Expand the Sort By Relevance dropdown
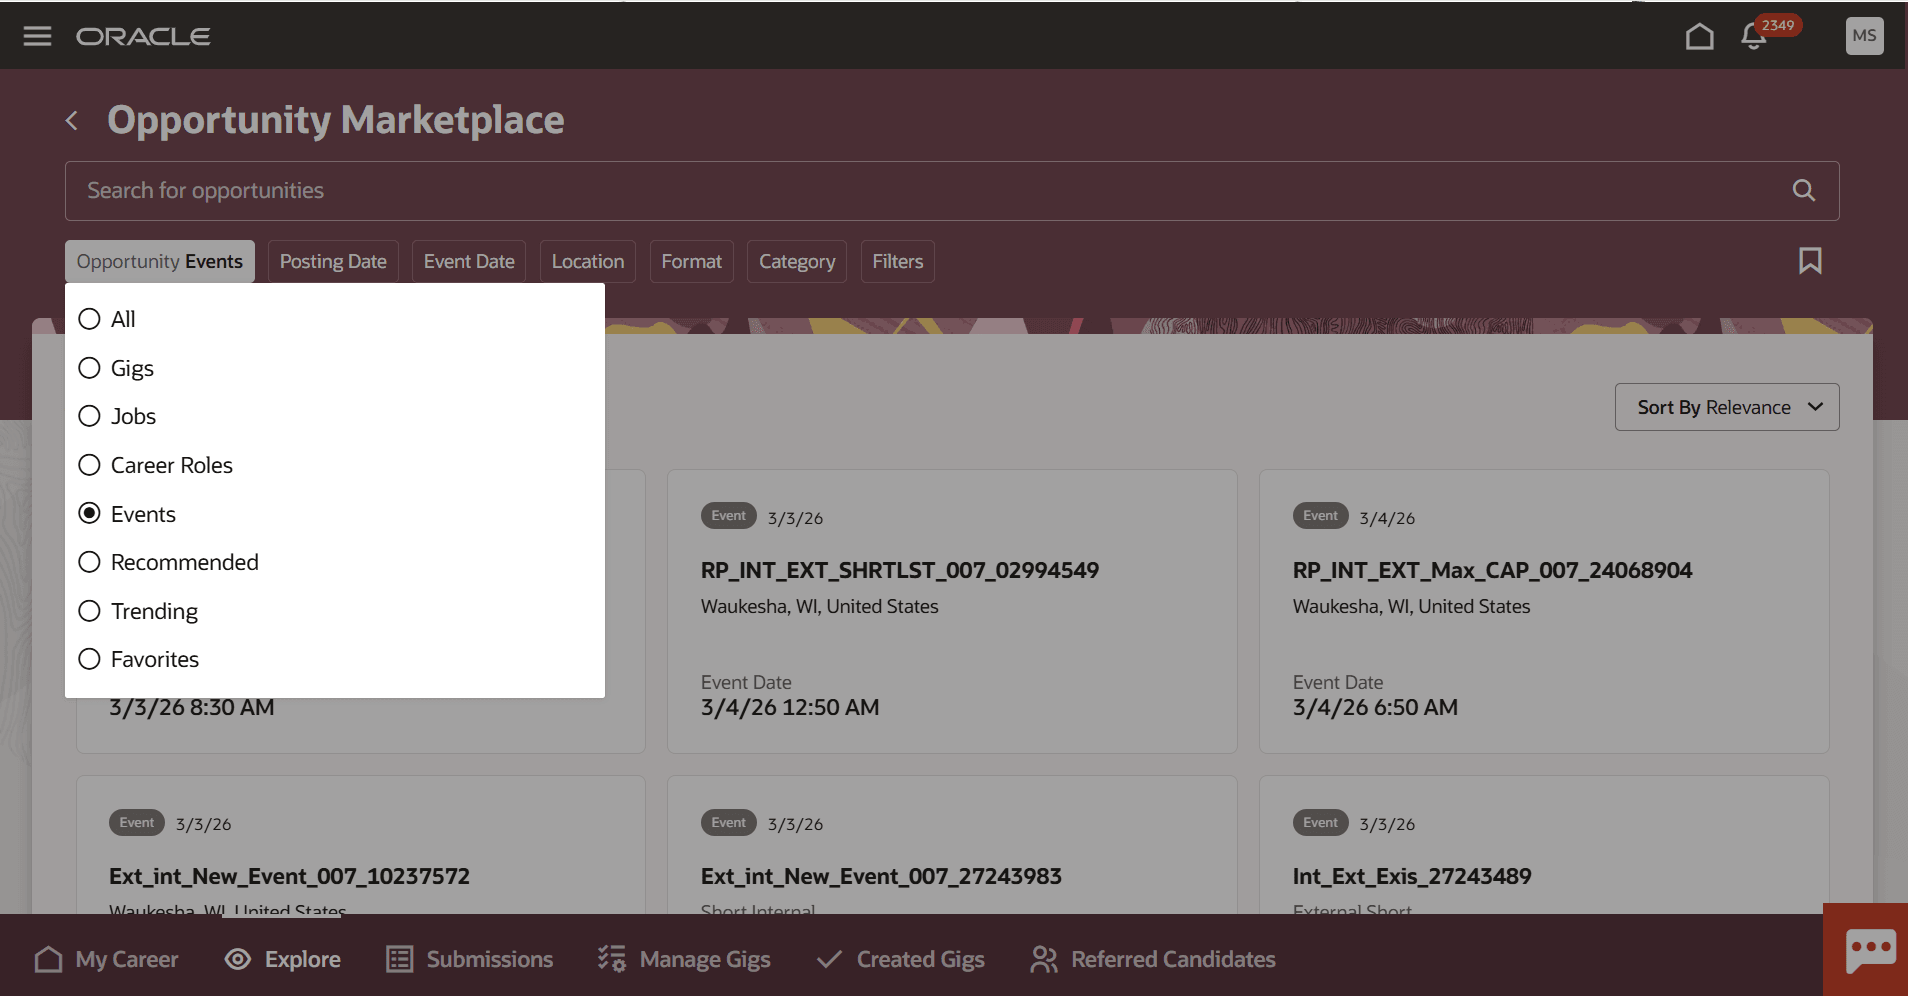 pyautogui.click(x=1727, y=407)
